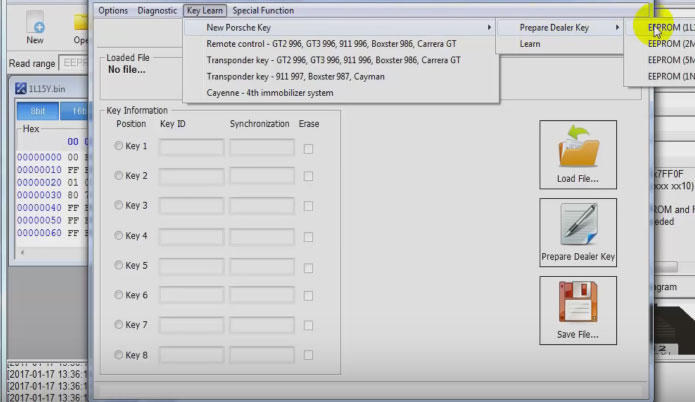
Task: Click the Key 8 Synchronization field
Action: [x=262, y=355]
